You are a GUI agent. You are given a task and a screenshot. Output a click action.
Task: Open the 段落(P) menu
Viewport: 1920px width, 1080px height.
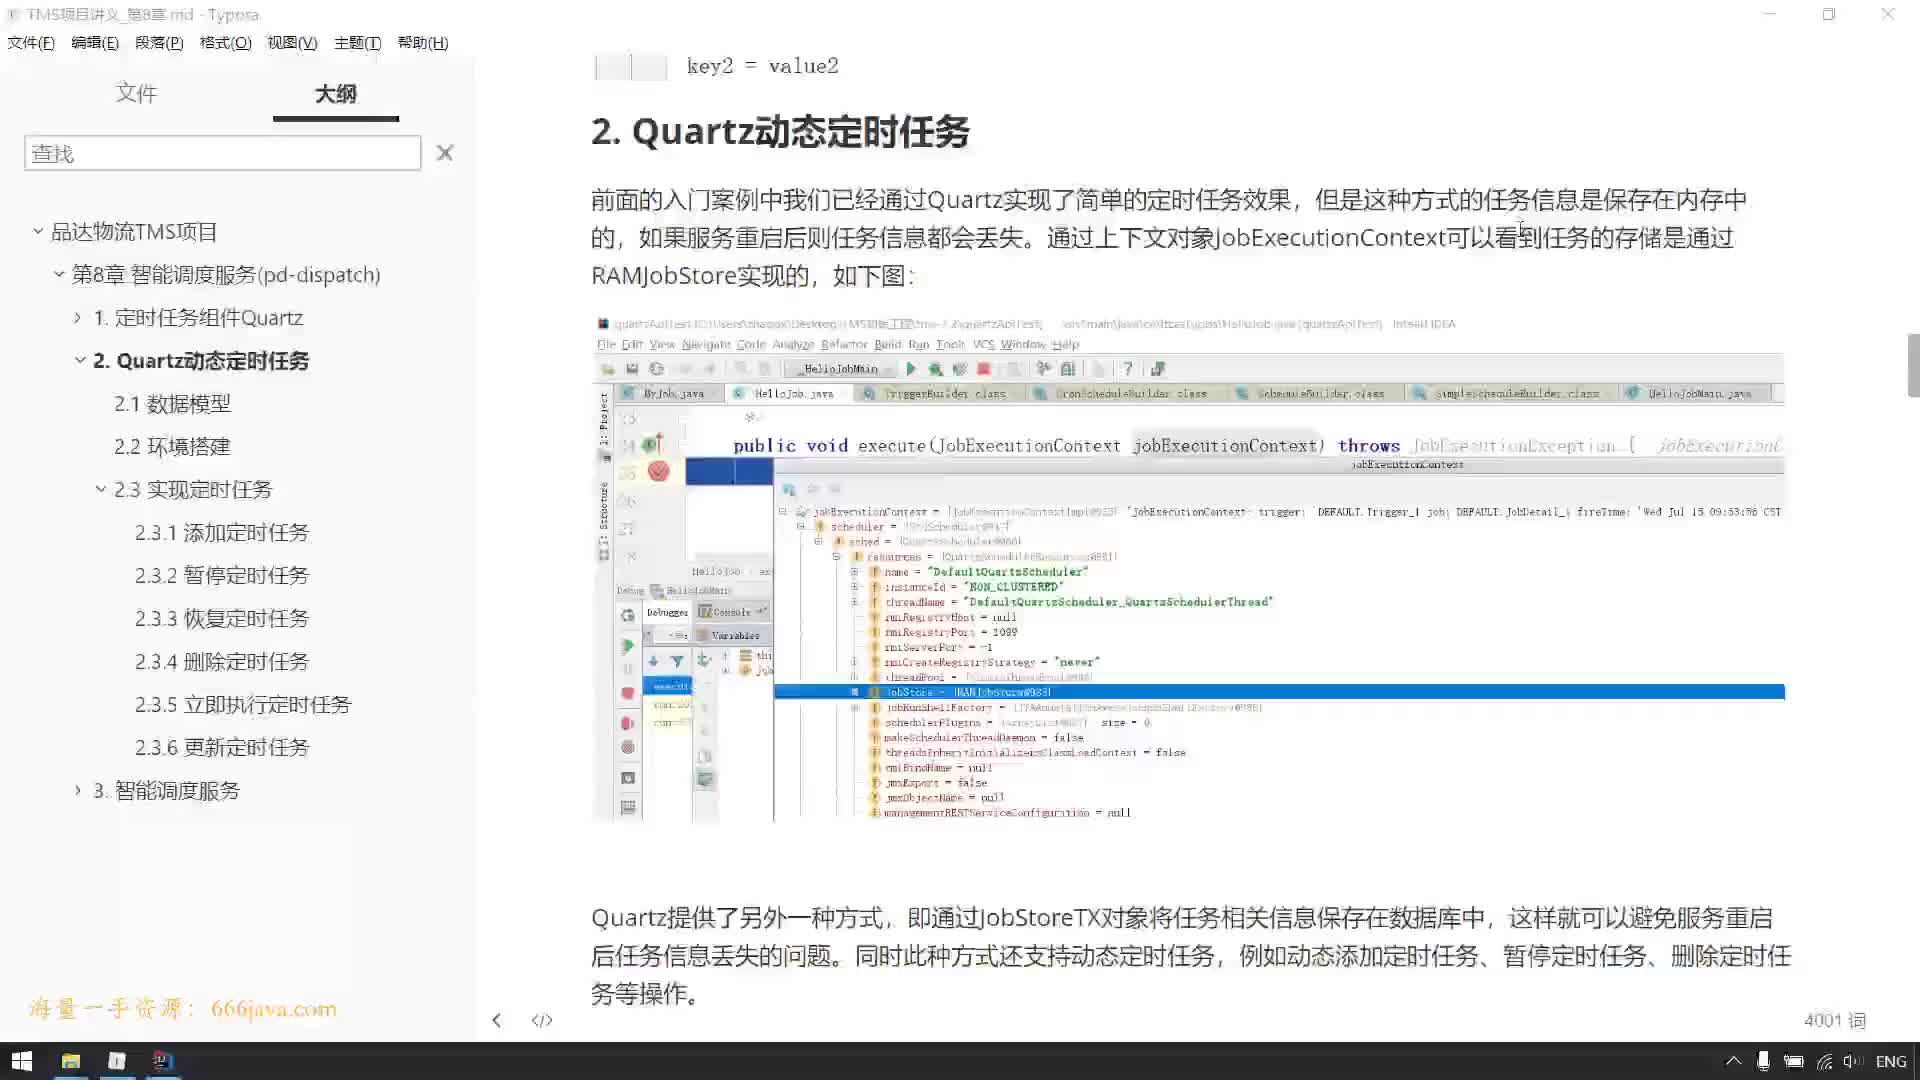click(159, 43)
